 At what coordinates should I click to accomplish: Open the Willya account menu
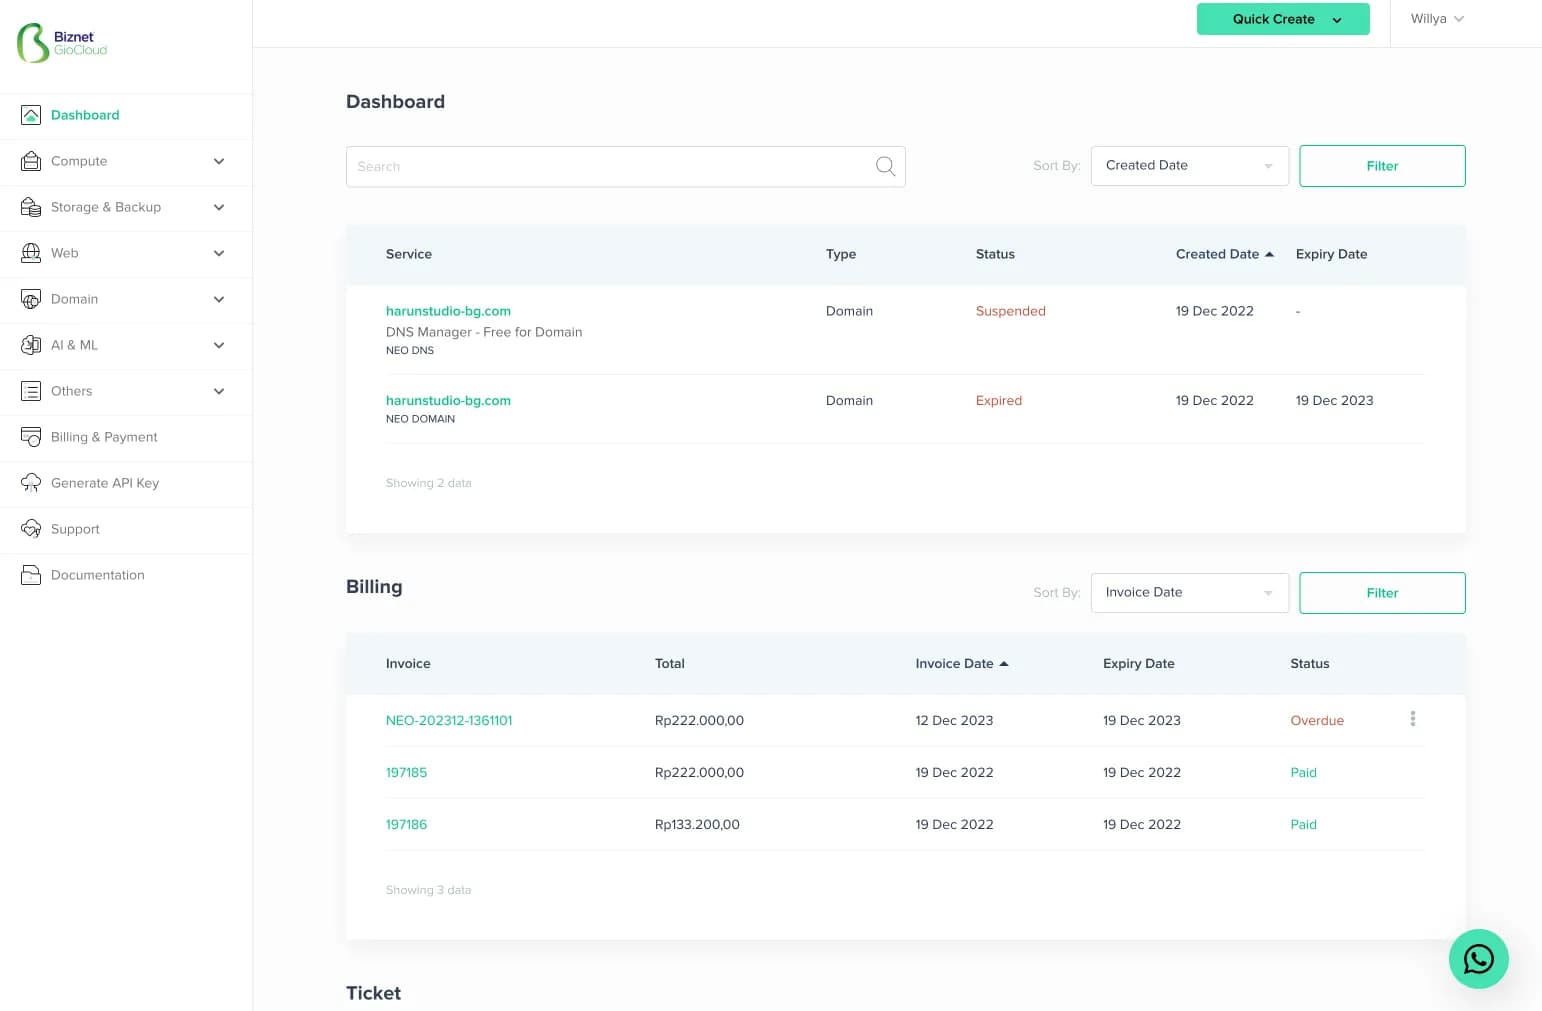pyautogui.click(x=1437, y=19)
